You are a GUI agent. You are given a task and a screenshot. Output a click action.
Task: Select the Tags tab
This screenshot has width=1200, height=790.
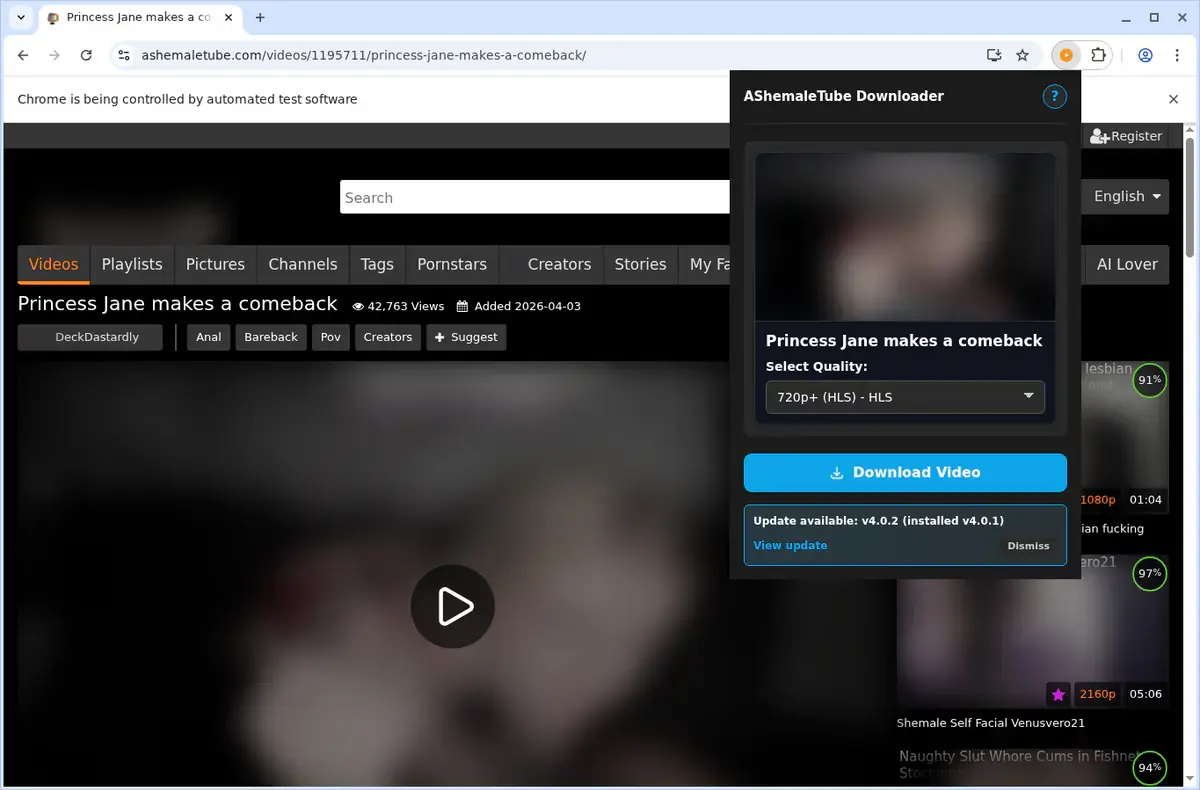(377, 264)
